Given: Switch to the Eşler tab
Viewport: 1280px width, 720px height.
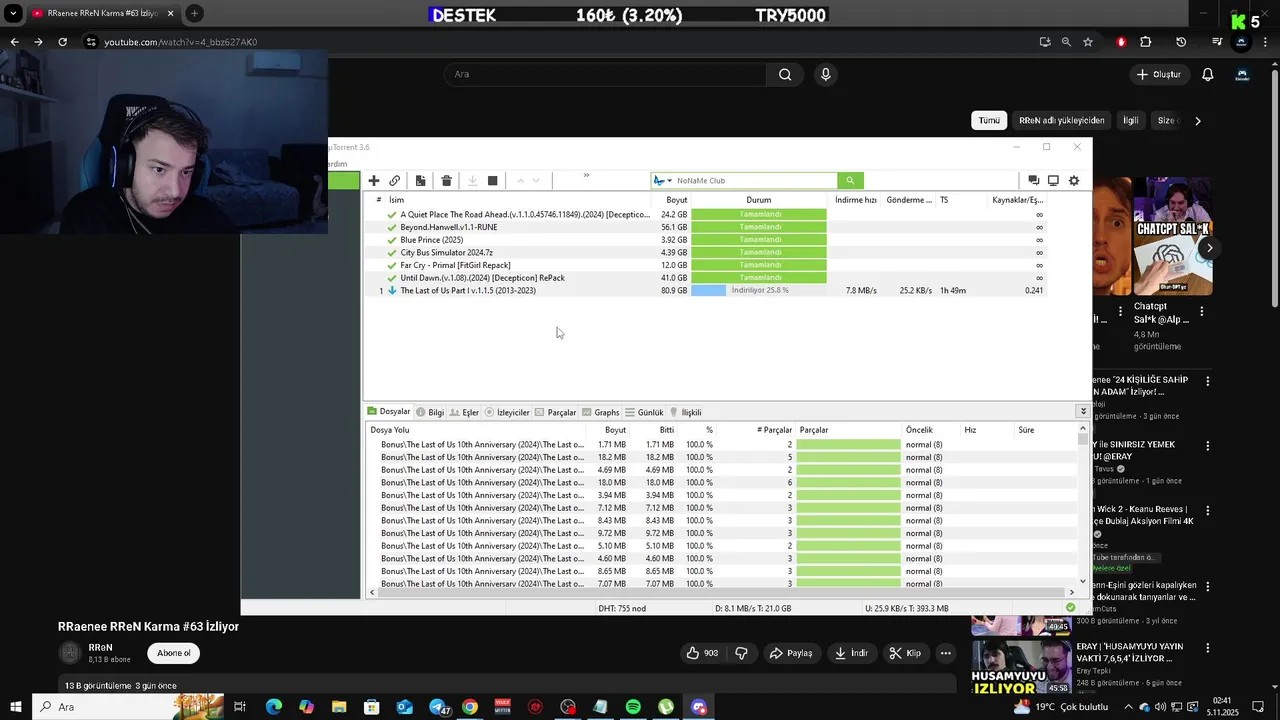Looking at the screenshot, I should point(464,412).
